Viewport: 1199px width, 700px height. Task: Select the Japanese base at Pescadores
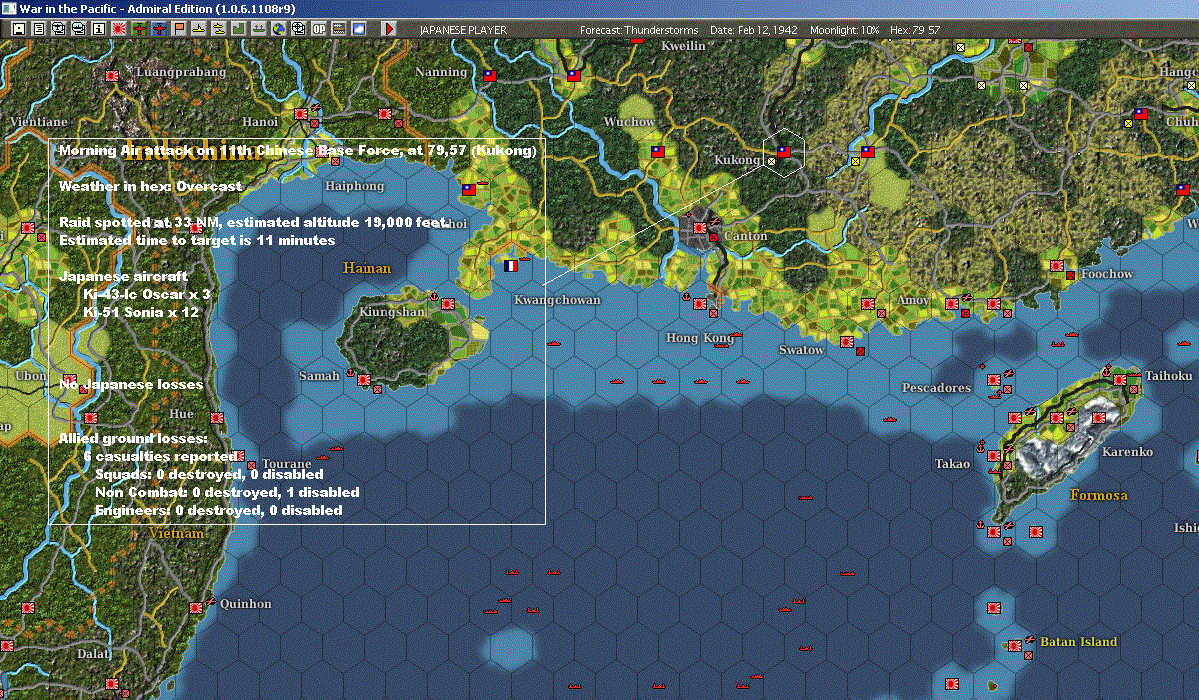(993, 380)
